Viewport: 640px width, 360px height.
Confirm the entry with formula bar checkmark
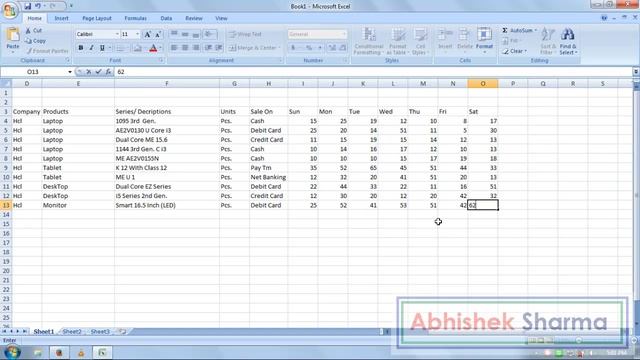[98, 72]
